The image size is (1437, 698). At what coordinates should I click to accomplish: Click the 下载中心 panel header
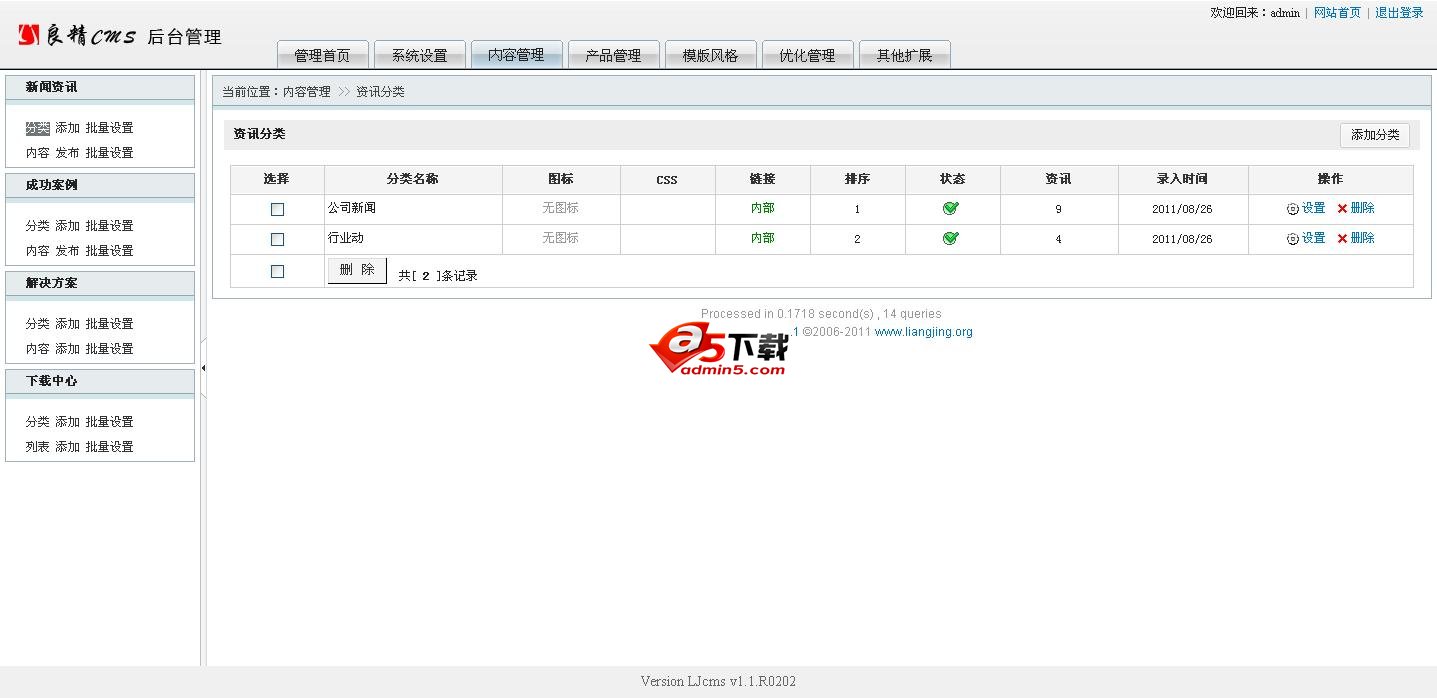(100, 381)
